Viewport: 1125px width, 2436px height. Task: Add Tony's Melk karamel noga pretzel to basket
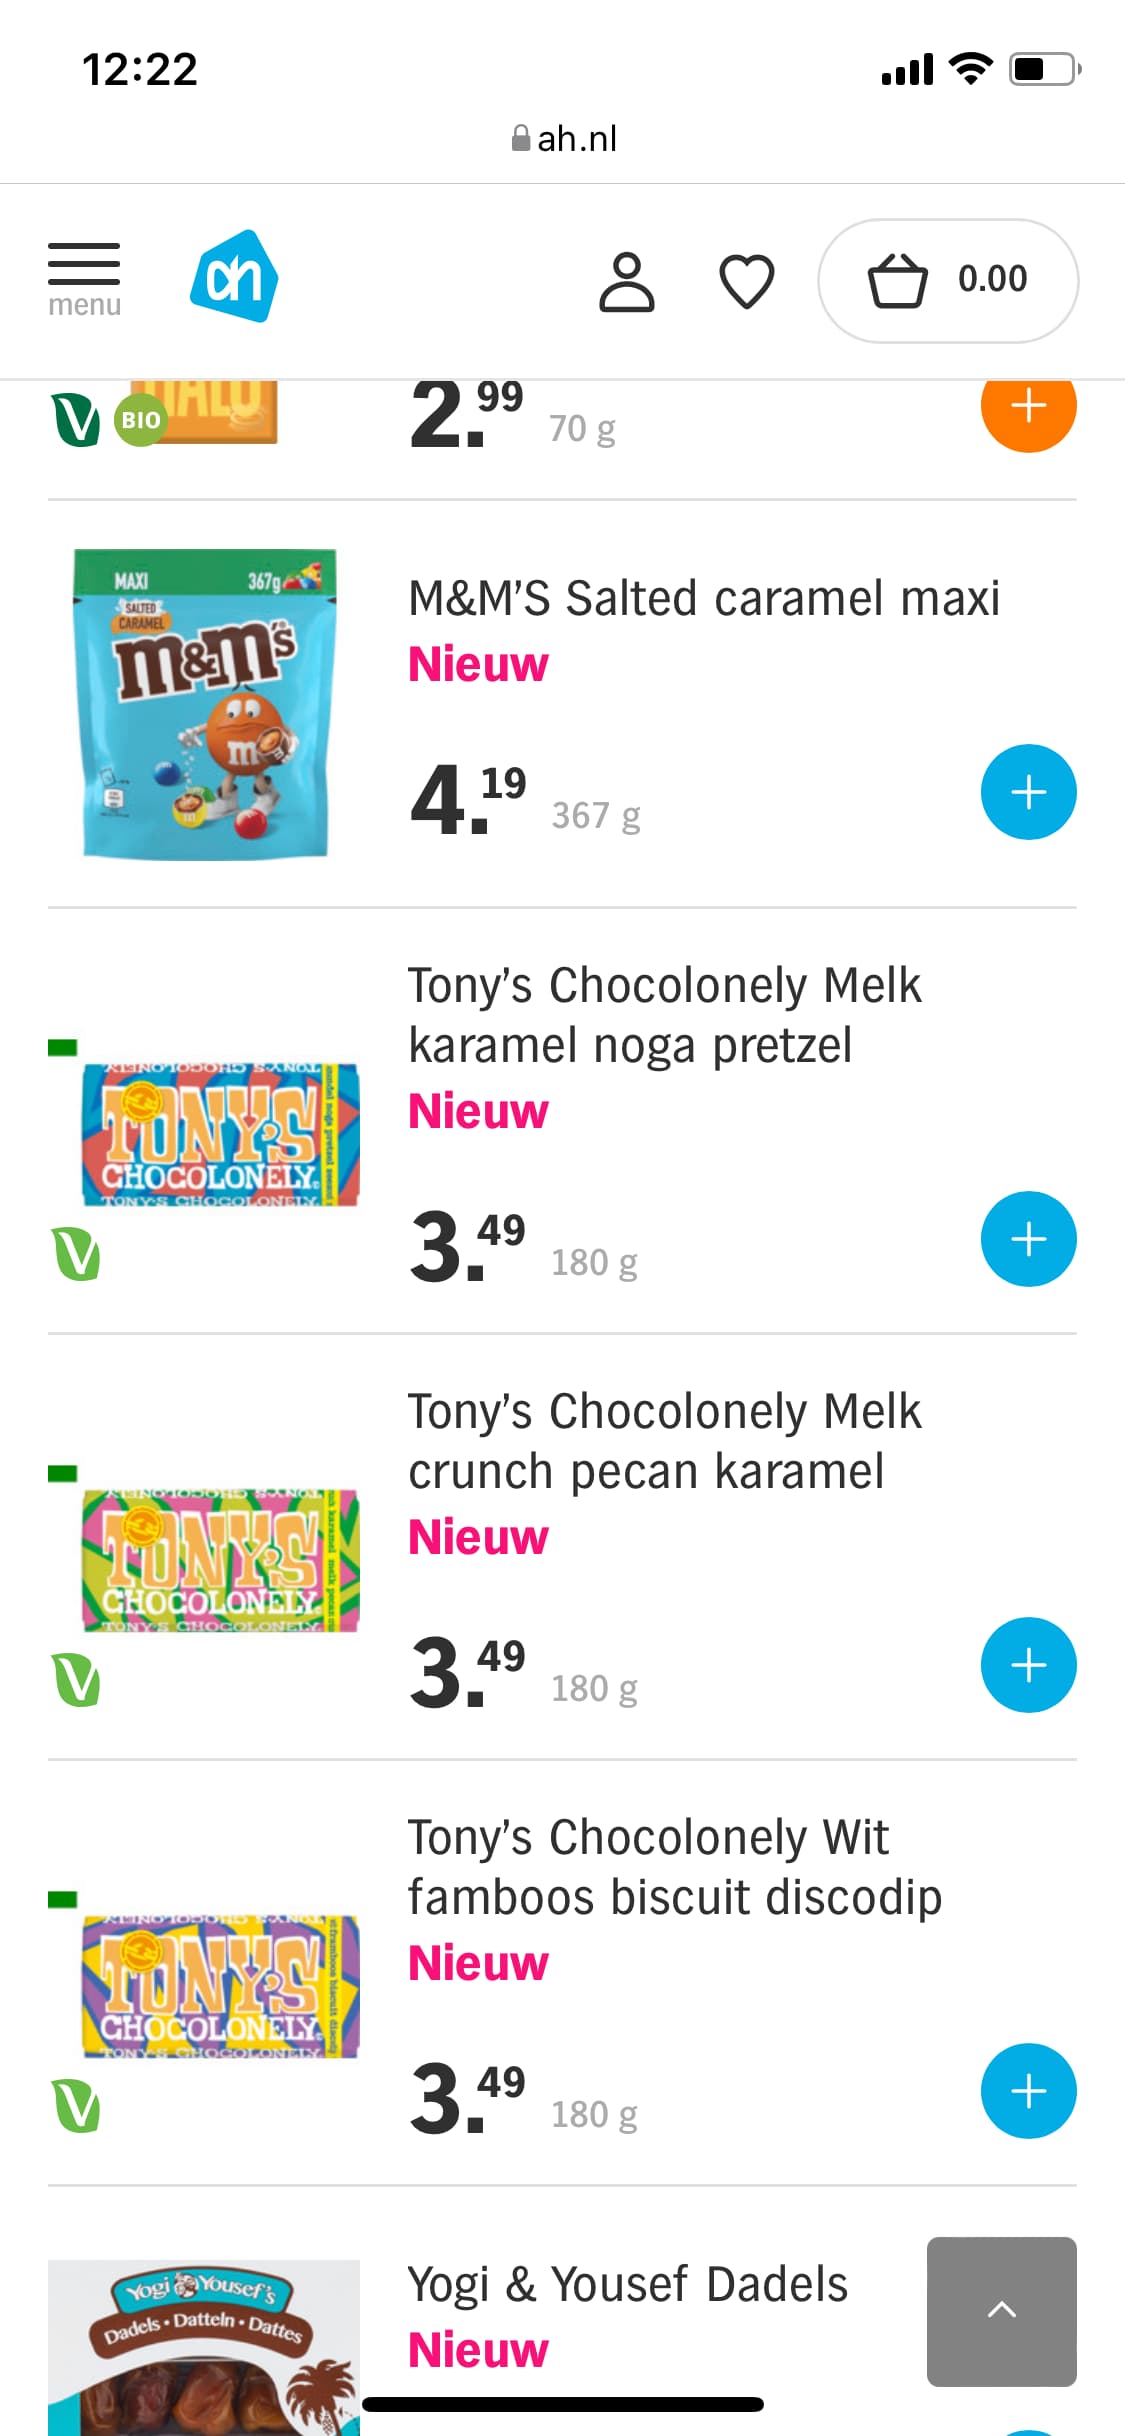click(1028, 1239)
